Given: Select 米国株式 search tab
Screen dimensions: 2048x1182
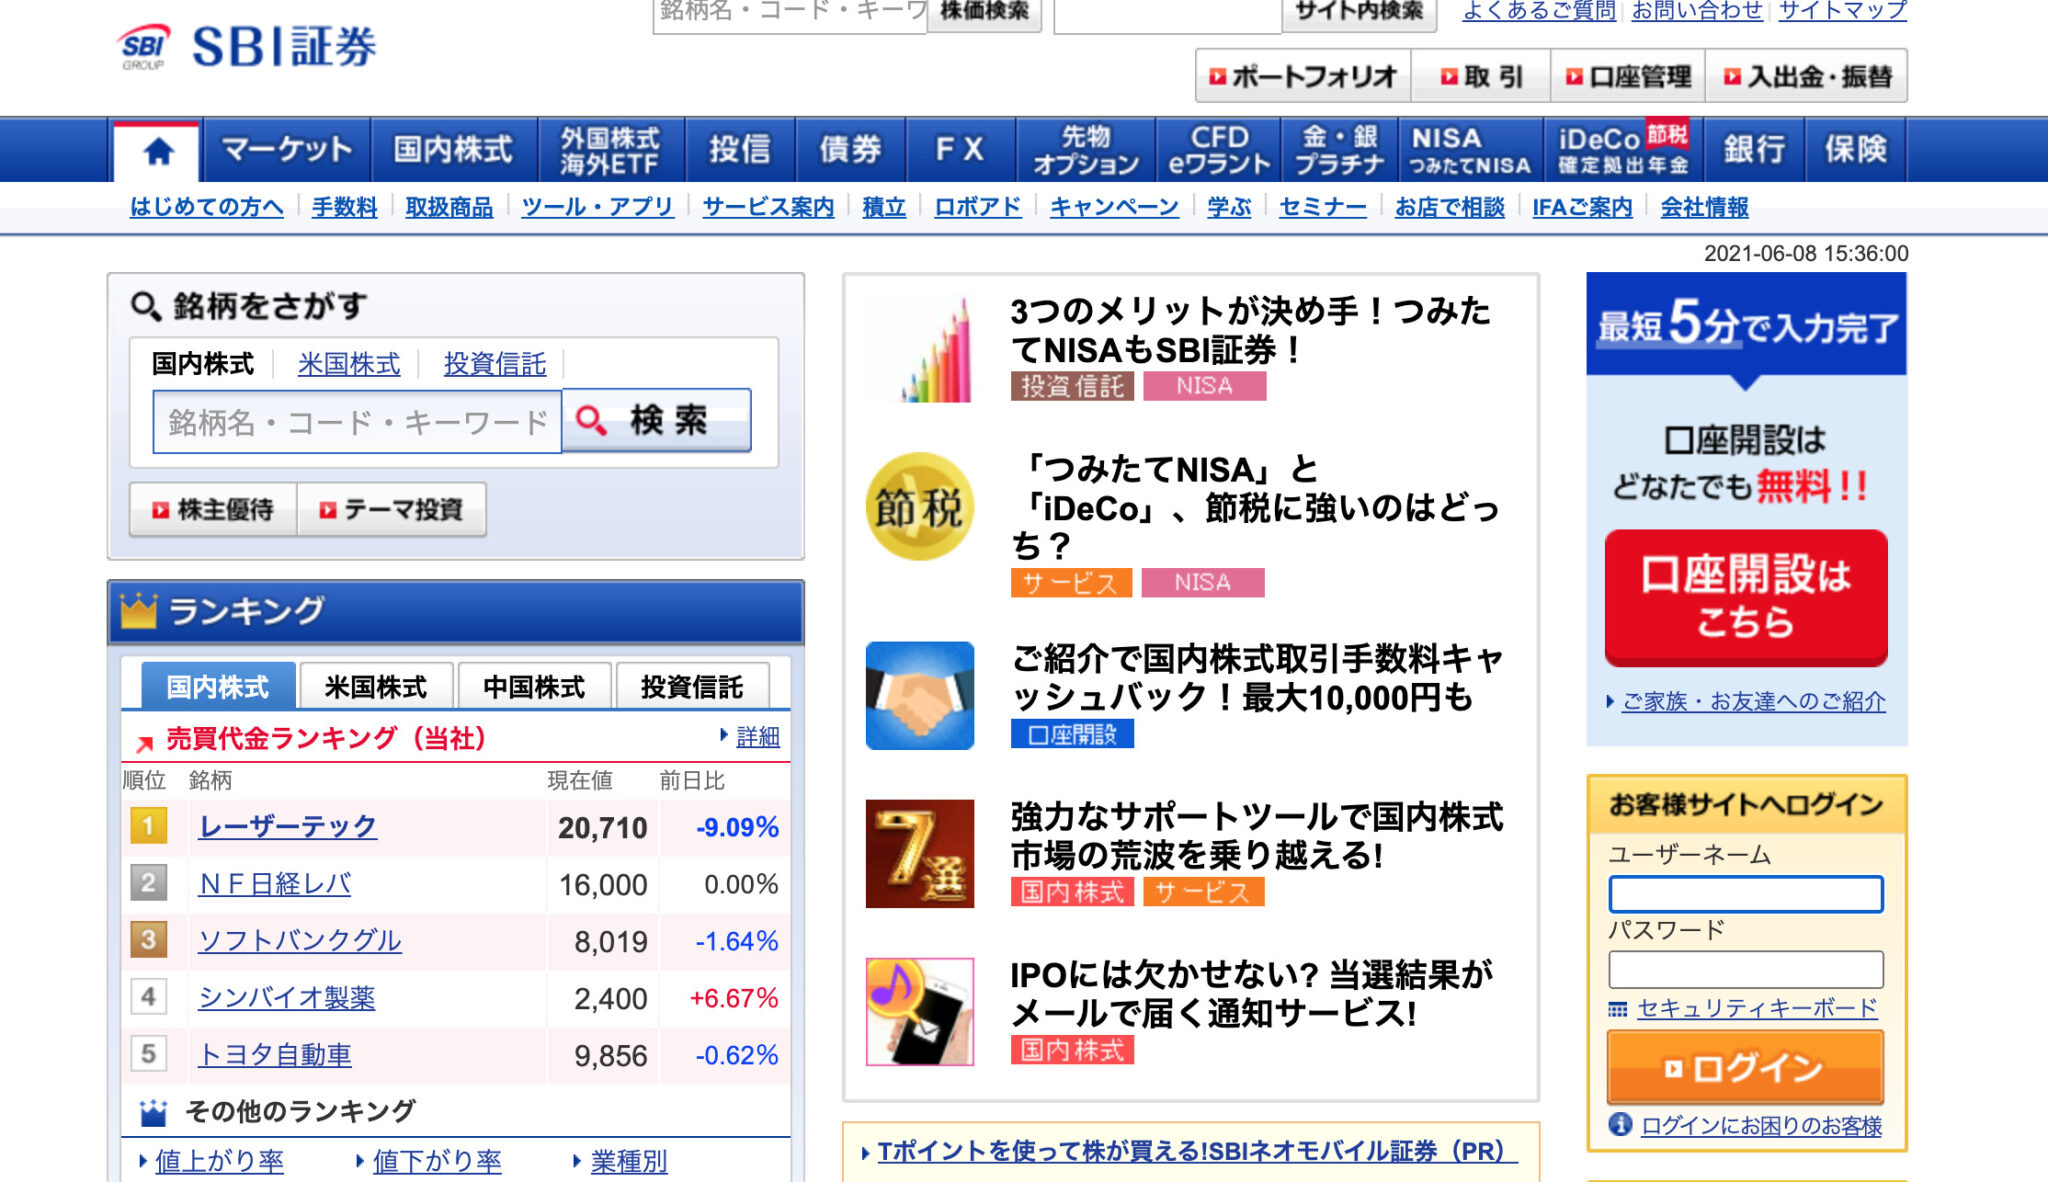Looking at the screenshot, I should 349,364.
